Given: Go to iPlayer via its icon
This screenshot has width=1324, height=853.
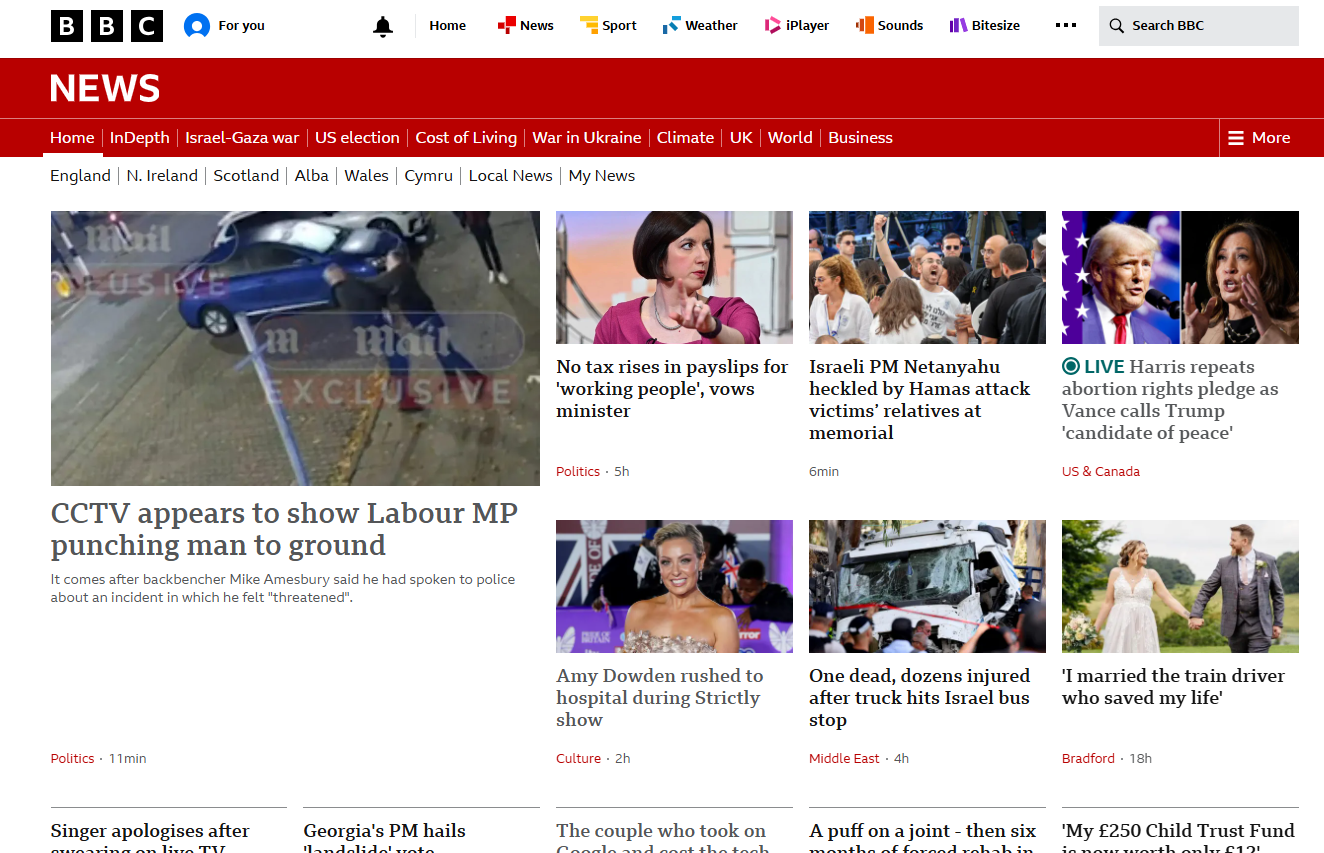Looking at the screenshot, I should pyautogui.click(x=773, y=26).
